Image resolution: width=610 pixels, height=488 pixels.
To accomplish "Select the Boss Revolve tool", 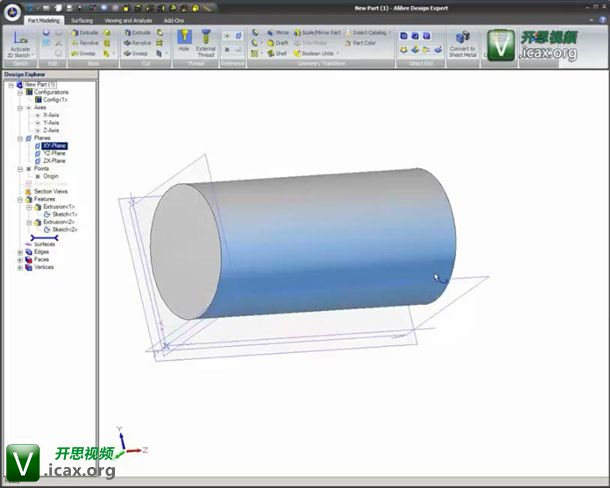I will (x=85, y=43).
